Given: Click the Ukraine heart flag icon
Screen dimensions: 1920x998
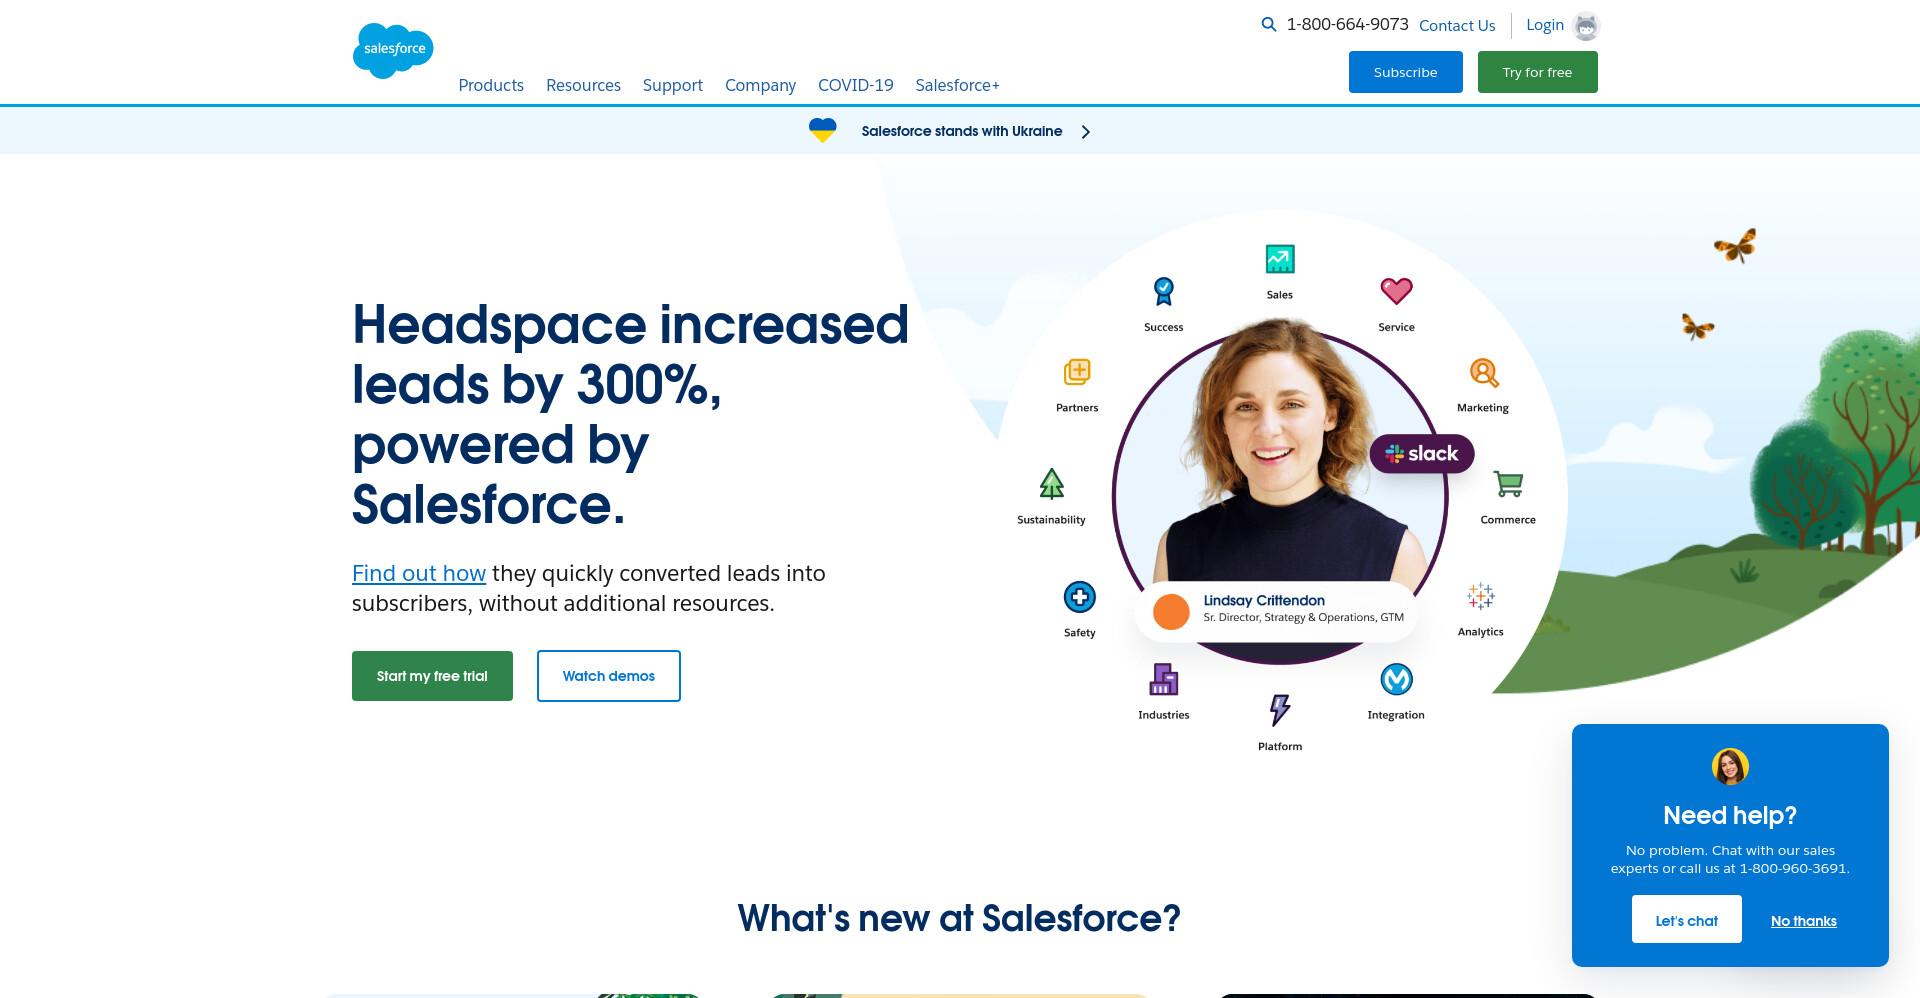Looking at the screenshot, I should pos(823,131).
